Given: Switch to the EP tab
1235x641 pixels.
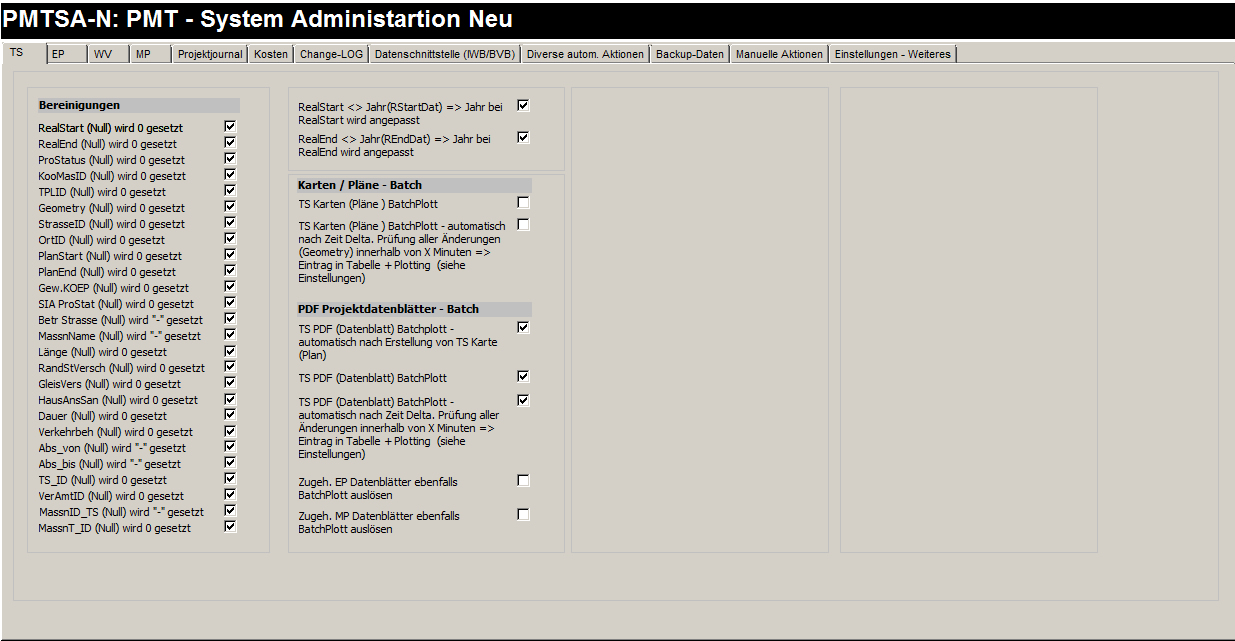Looking at the screenshot, I should pos(58,54).
